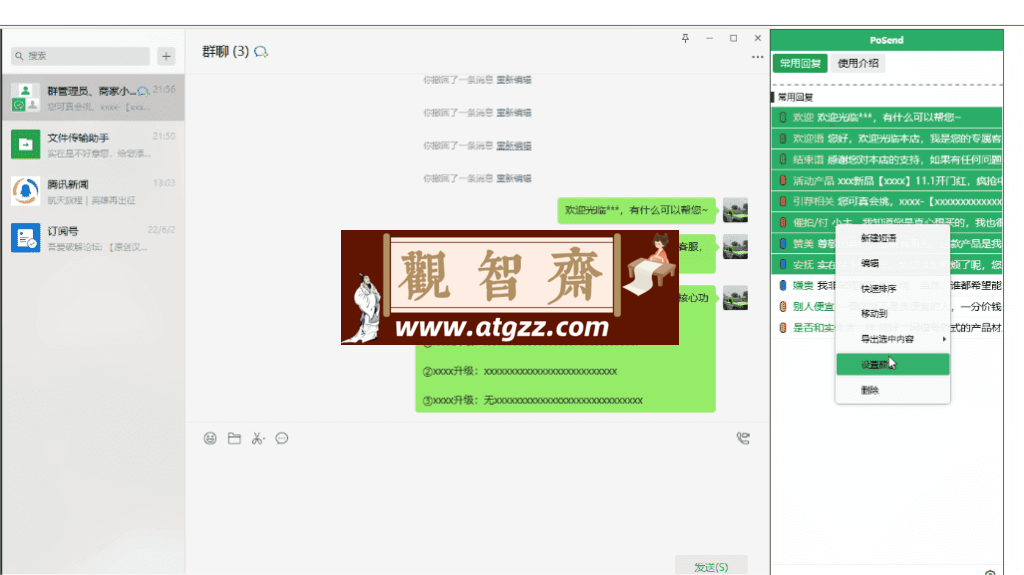The image size is (1024, 575).
Task: Select the 赞美 quick reply row
Action: [888, 244]
